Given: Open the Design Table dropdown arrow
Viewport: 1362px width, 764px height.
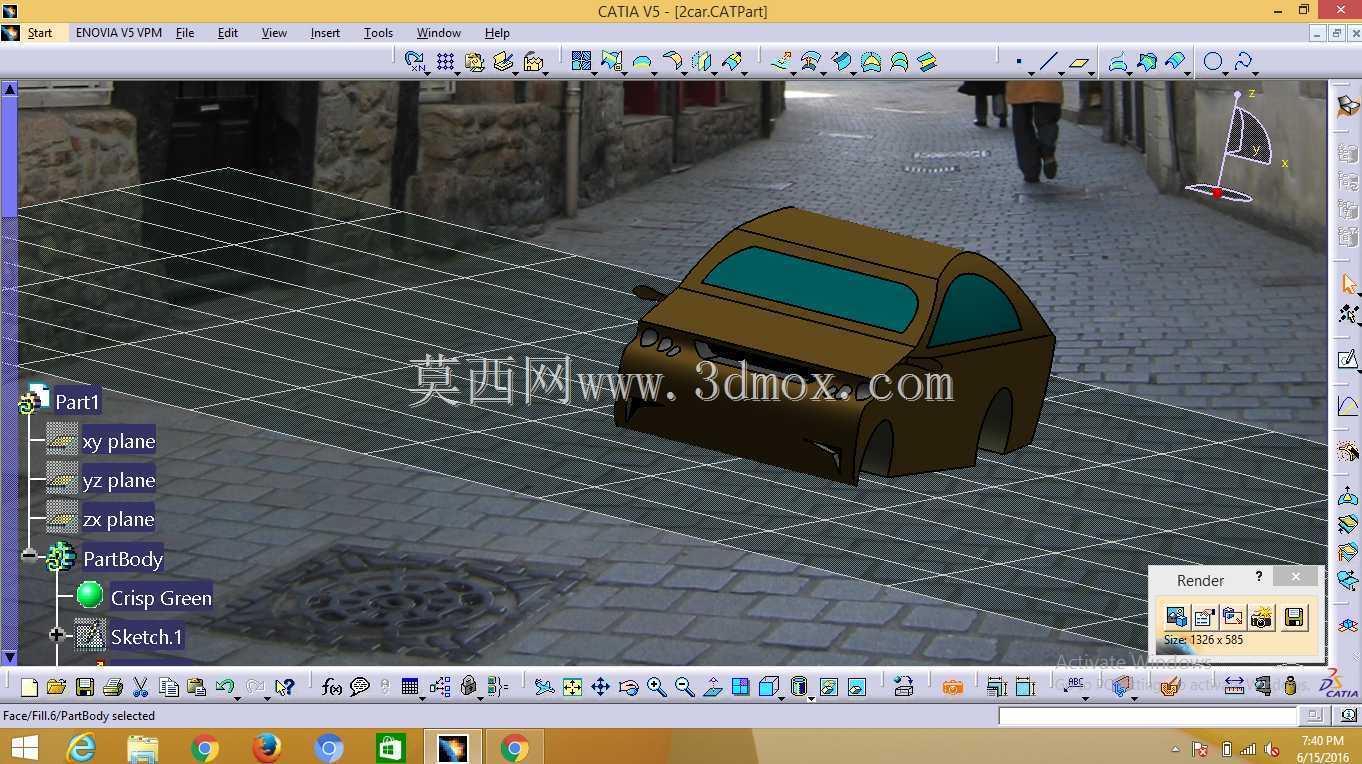Looking at the screenshot, I should pyautogui.click(x=421, y=697).
